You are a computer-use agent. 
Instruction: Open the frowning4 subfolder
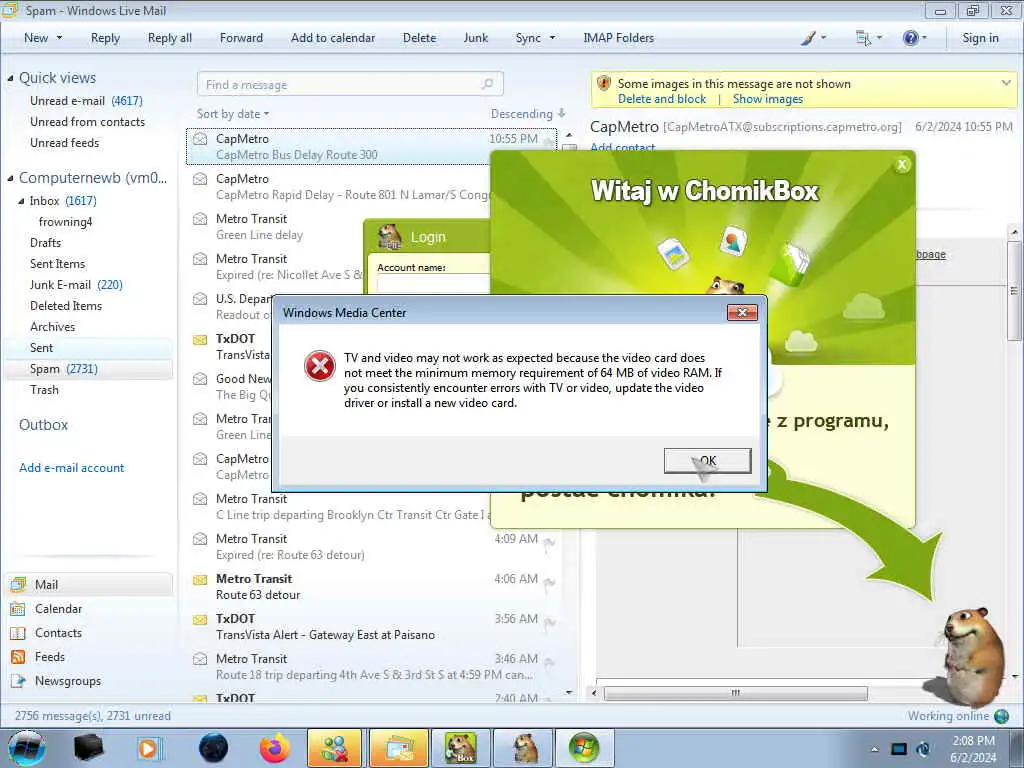(65, 222)
